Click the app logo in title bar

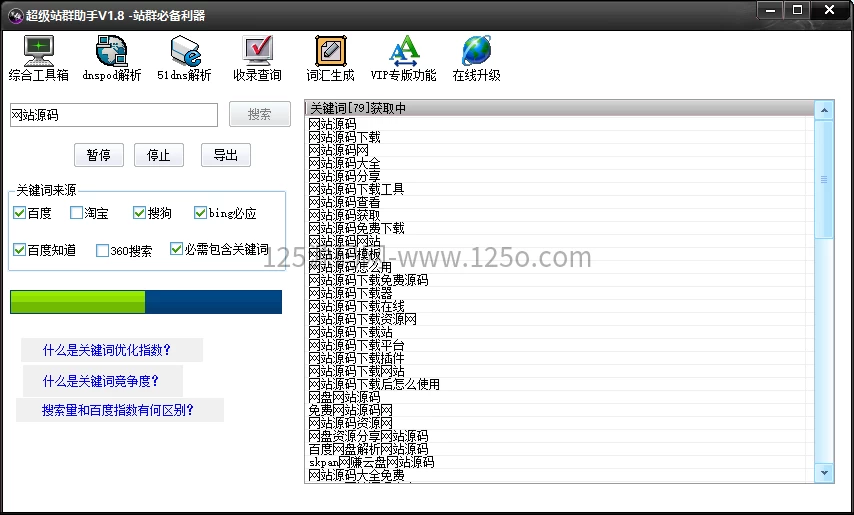[15, 14]
